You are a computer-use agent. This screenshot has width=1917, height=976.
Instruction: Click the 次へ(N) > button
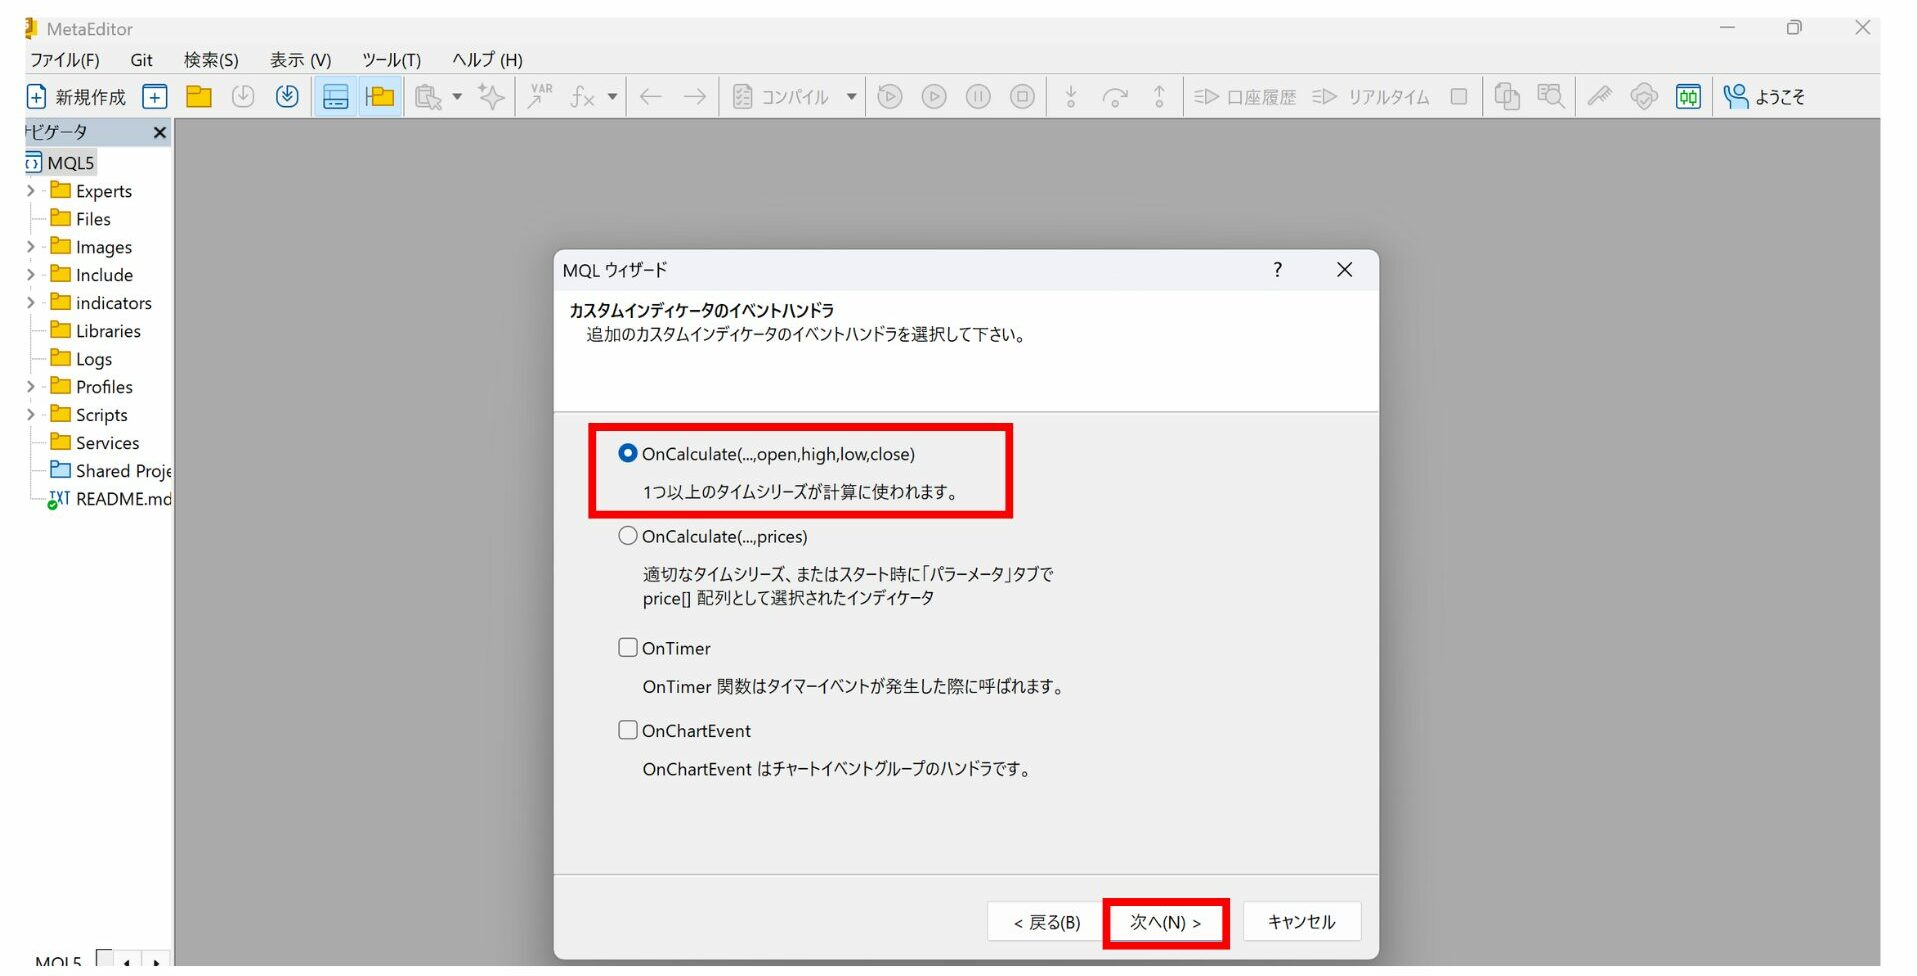[1165, 922]
